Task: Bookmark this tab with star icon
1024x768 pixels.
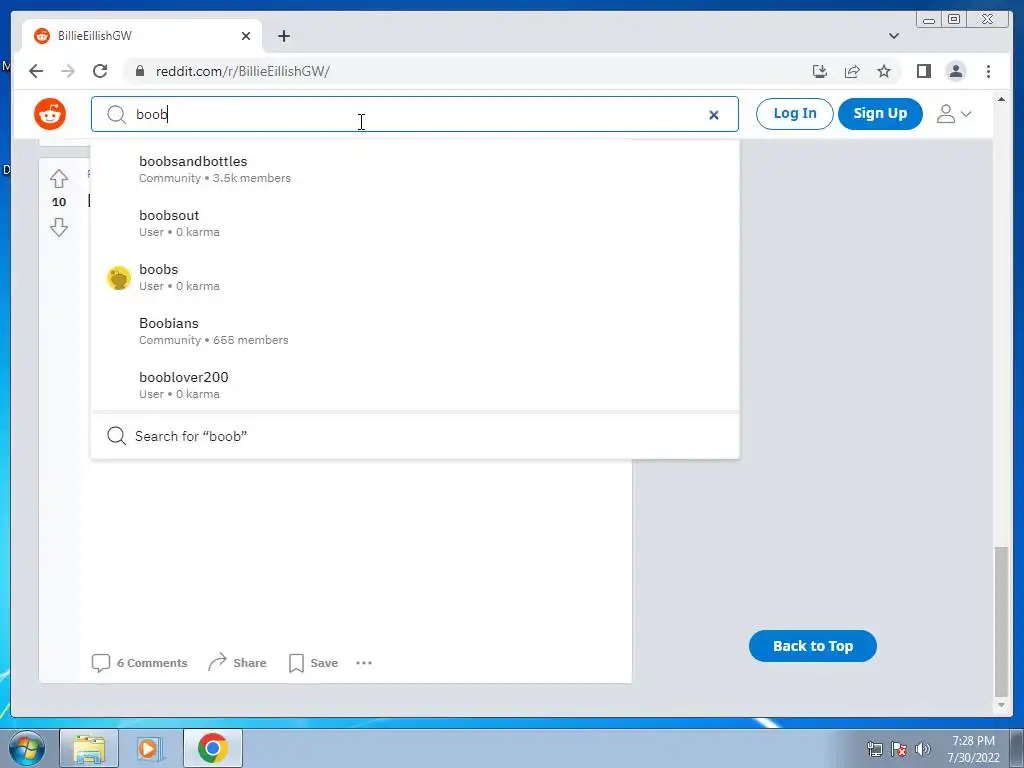Action: click(884, 71)
